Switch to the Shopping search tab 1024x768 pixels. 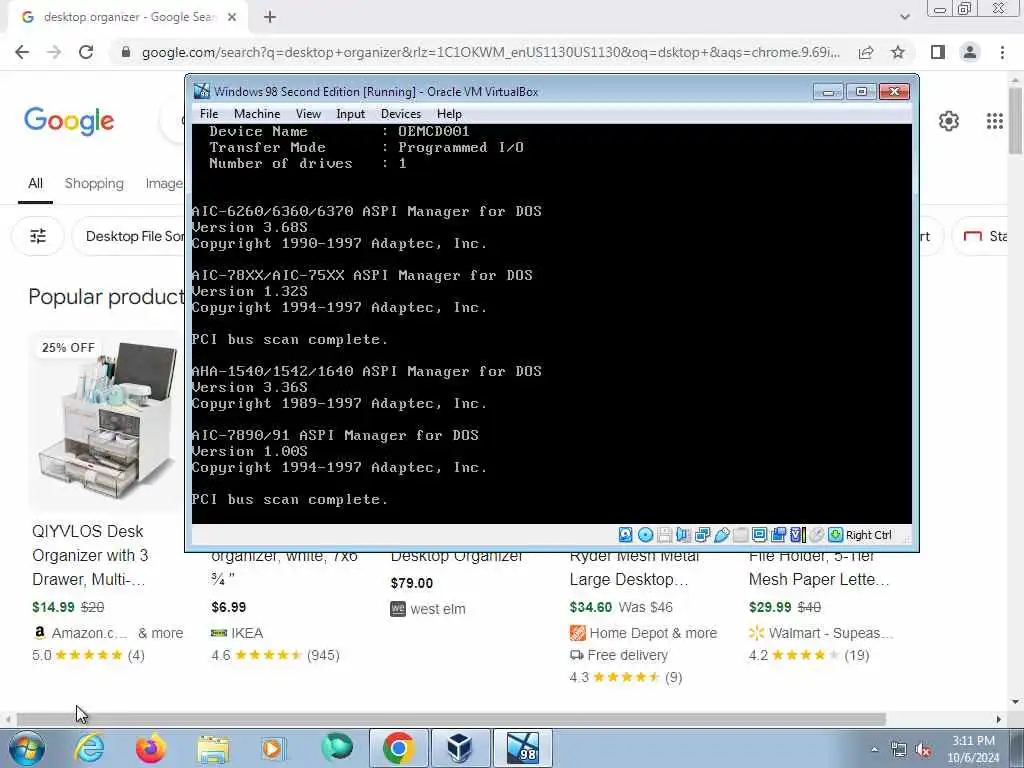[x=94, y=184]
